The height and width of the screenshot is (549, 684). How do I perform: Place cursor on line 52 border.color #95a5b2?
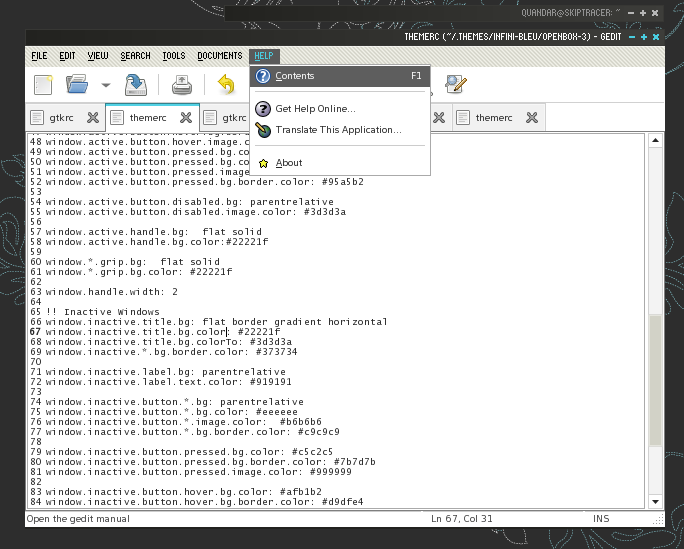point(204,182)
